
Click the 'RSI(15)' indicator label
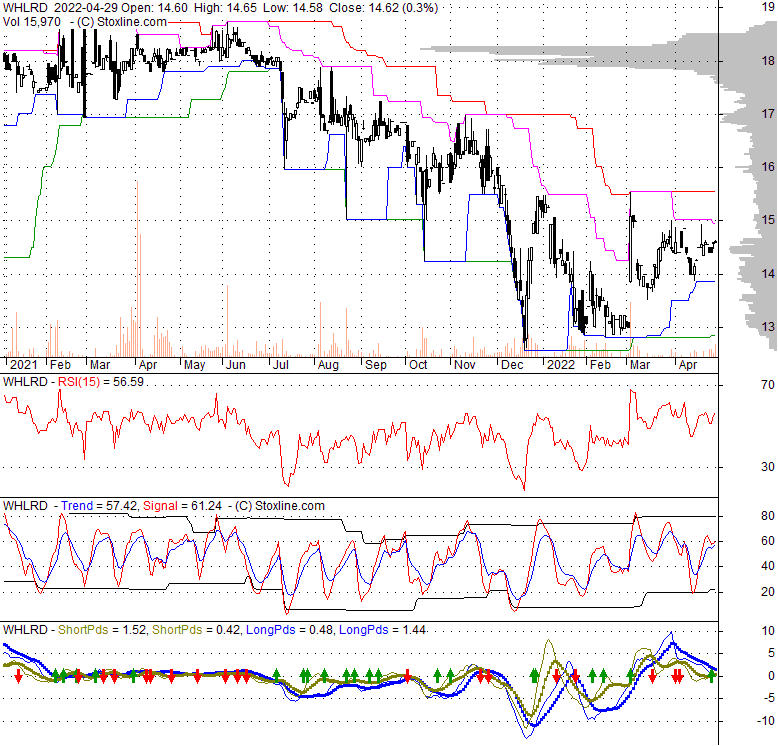(79, 382)
